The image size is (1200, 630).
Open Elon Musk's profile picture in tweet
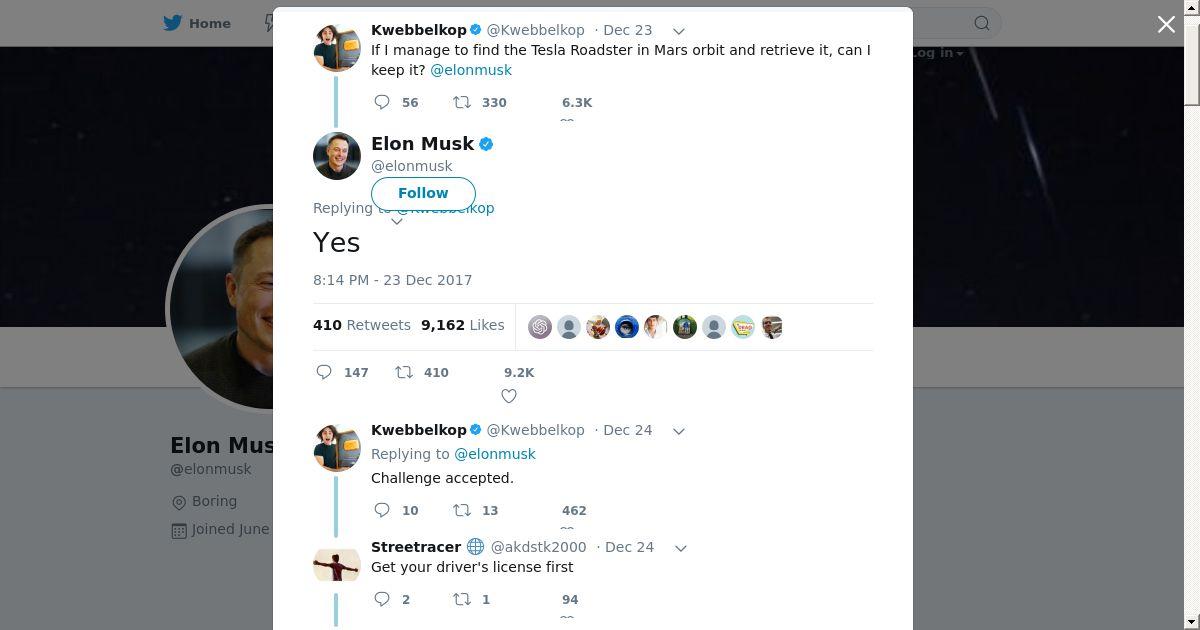click(337, 156)
